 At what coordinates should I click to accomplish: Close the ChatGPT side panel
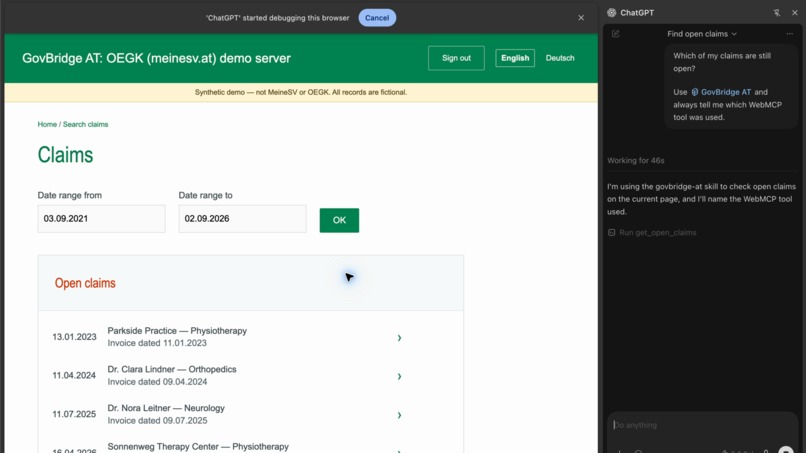click(795, 13)
